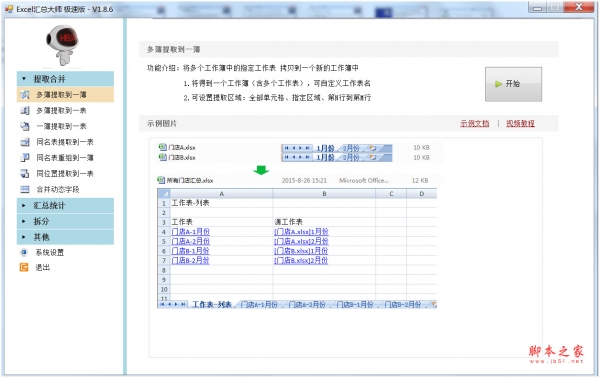The image size is (600, 378).
Task: Select 合并动态字段 table icon
Action: (x=25, y=189)
